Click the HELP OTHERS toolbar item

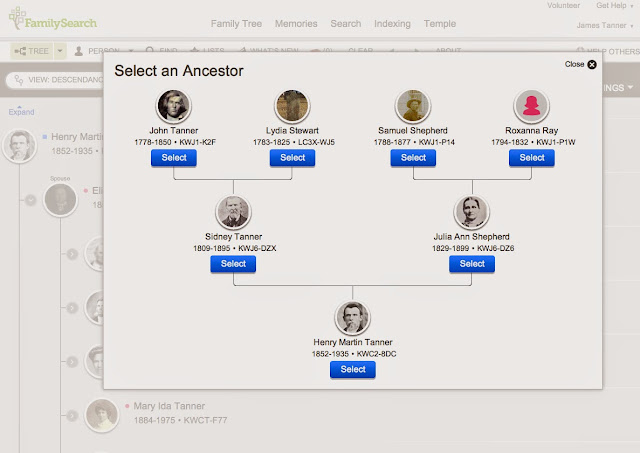click(608, 51)
